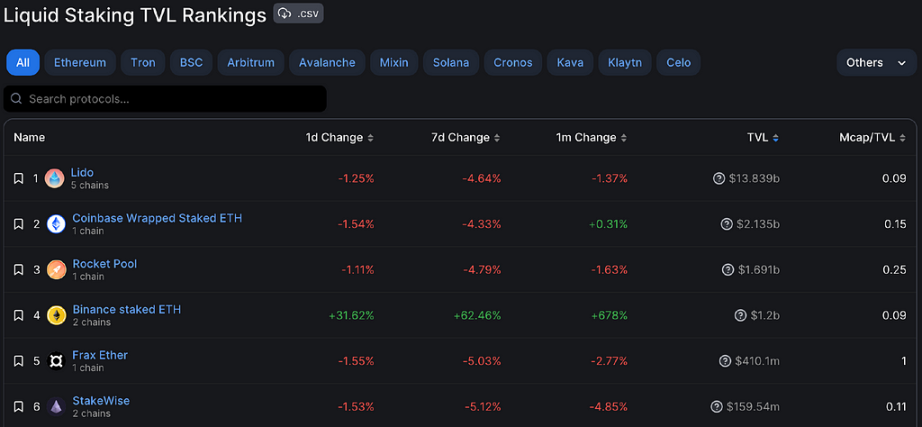Toggle bookmark for Rocket Pool
Image resolution: width=922 pixels, height=427 pixels.
[x=18, y=269]
